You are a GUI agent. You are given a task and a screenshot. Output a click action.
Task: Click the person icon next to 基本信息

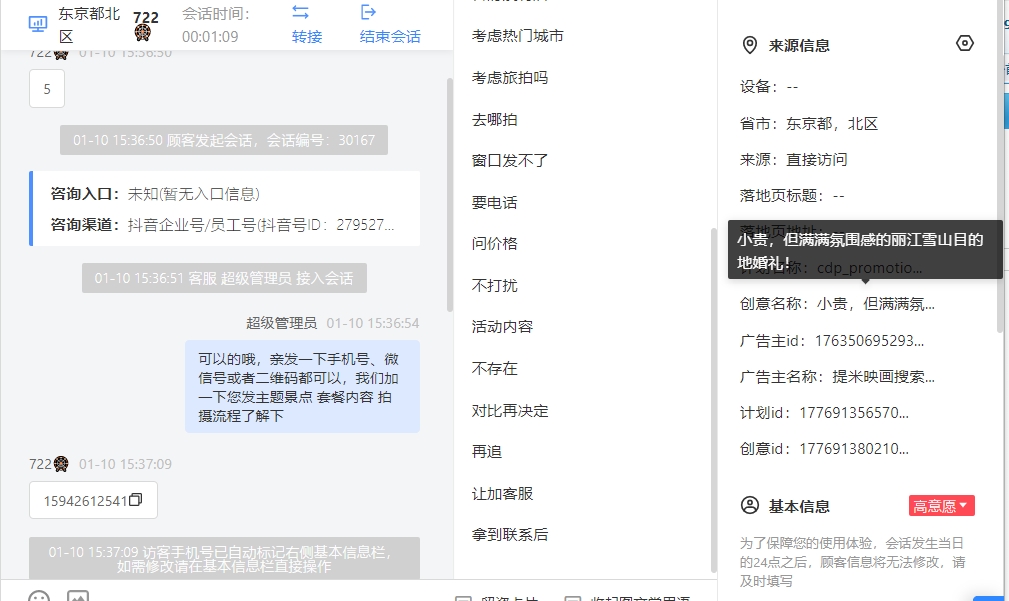(x=750, y=505)
